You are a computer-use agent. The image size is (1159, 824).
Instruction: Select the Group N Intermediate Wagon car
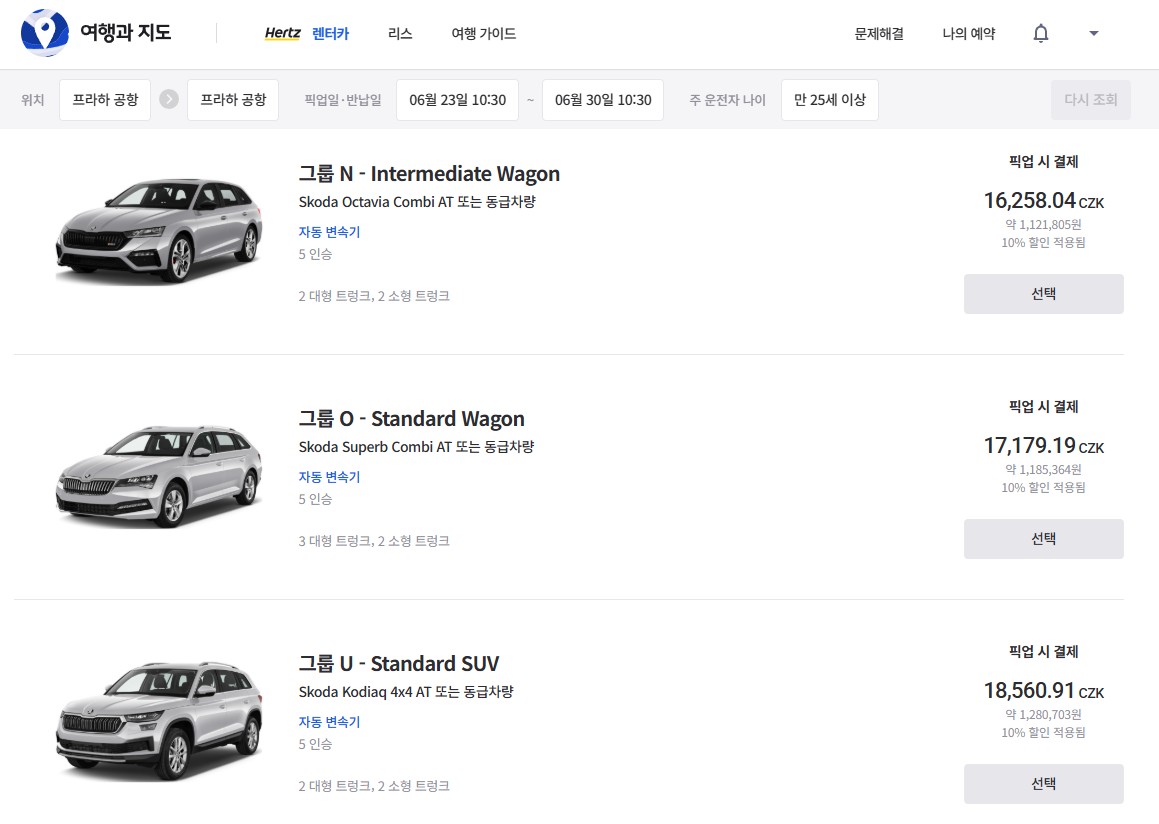(x=1043, y=294)
